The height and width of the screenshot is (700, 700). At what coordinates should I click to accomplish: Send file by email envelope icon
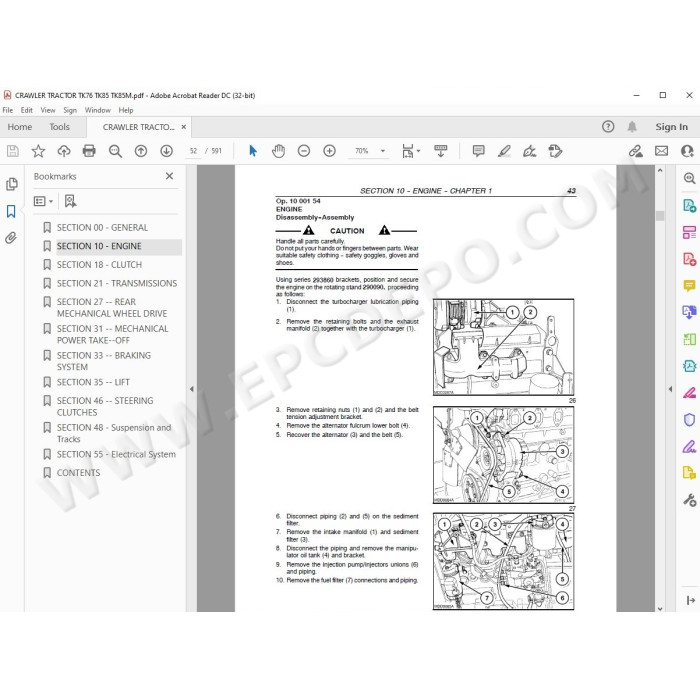point(662,151)
